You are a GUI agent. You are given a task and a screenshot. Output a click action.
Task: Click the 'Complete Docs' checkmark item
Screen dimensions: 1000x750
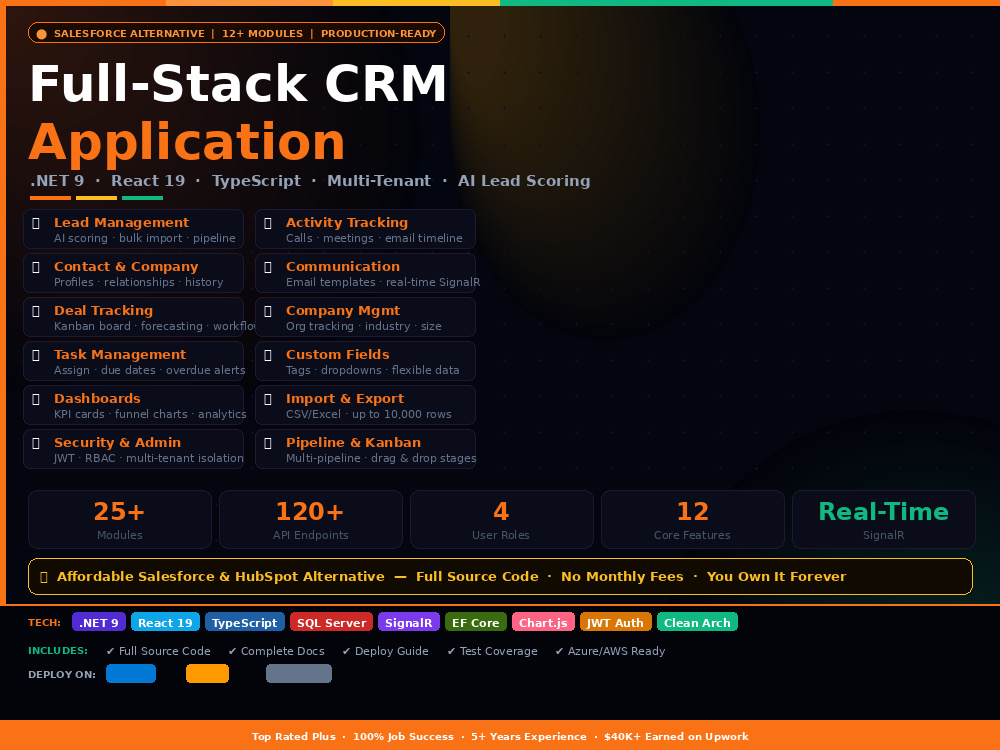[276, 651]
